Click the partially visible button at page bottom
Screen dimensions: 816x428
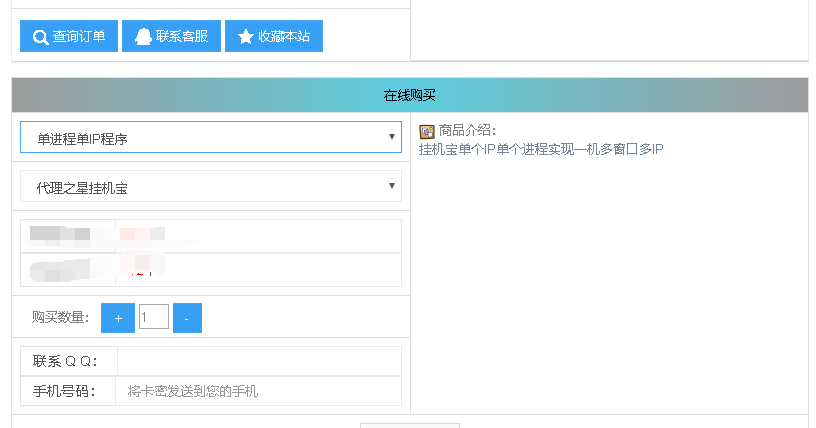click(x=409, y=424)
